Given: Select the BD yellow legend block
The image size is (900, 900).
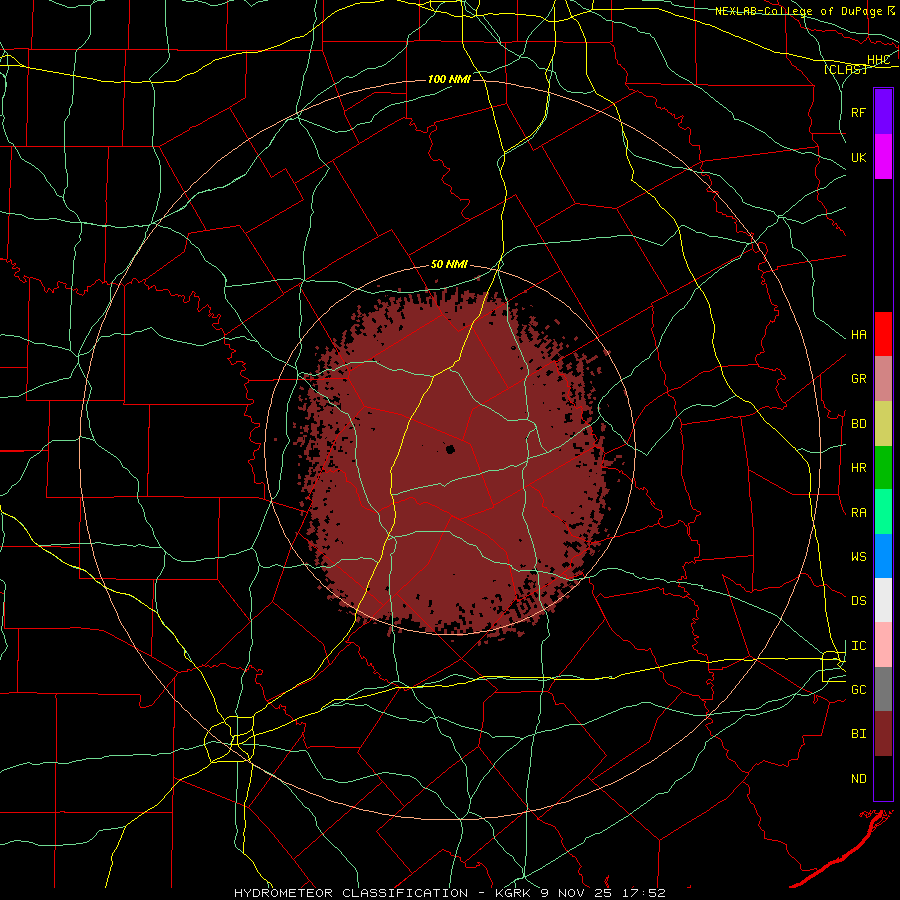Looking at the screenshot, I should 883,424.
